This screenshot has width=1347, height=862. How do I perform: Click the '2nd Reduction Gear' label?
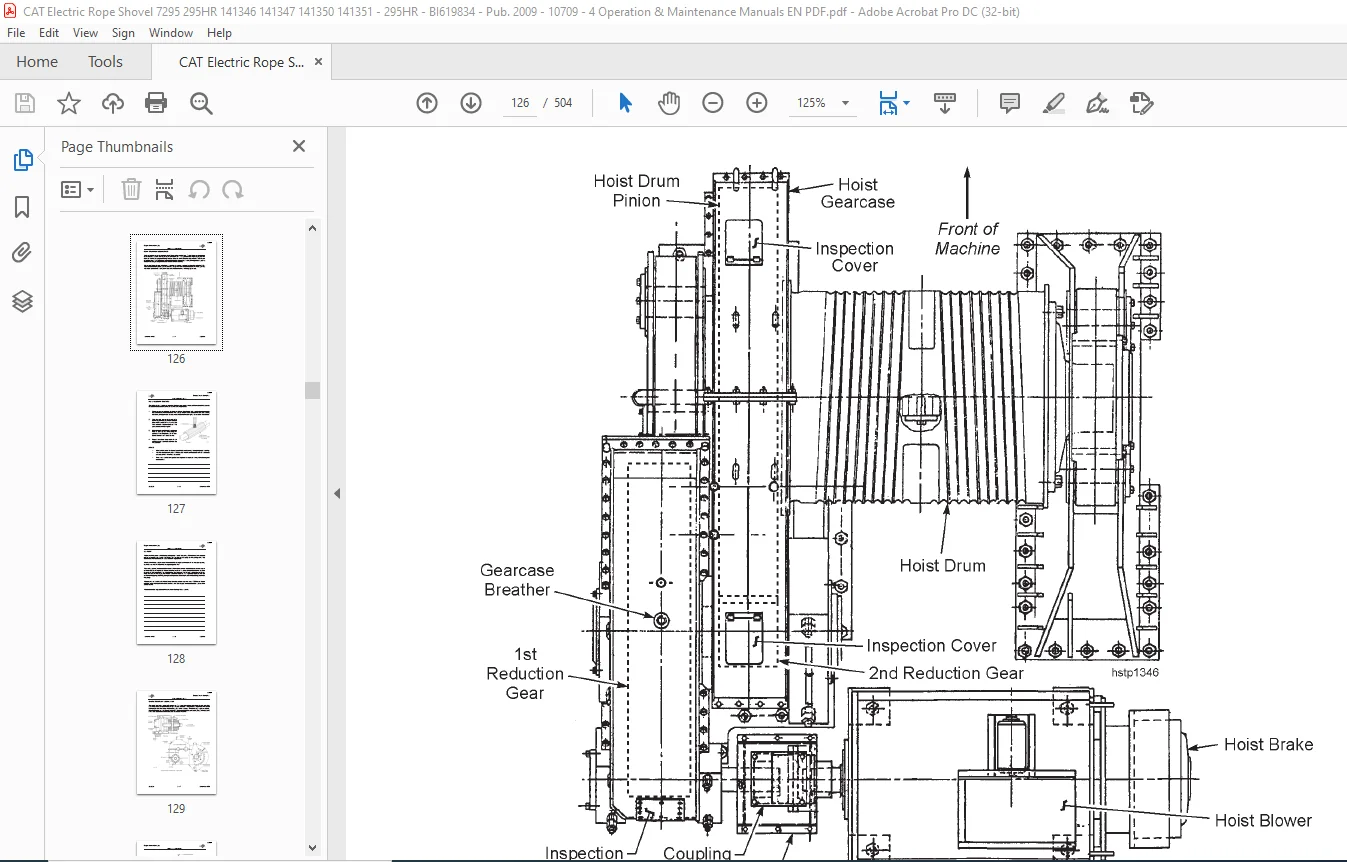(946, 674)
